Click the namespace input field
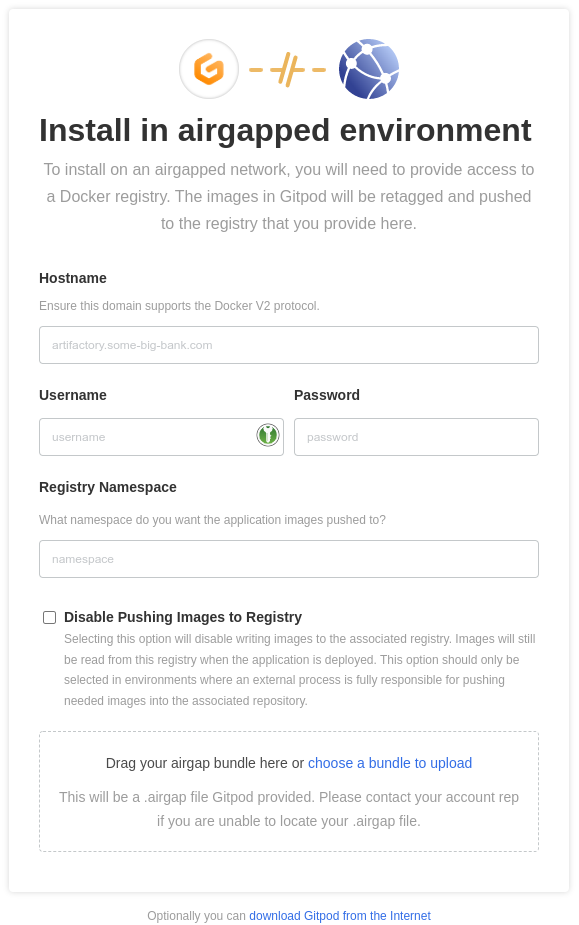The width and height of the screenshot is (579, 925). click(289, 559)
